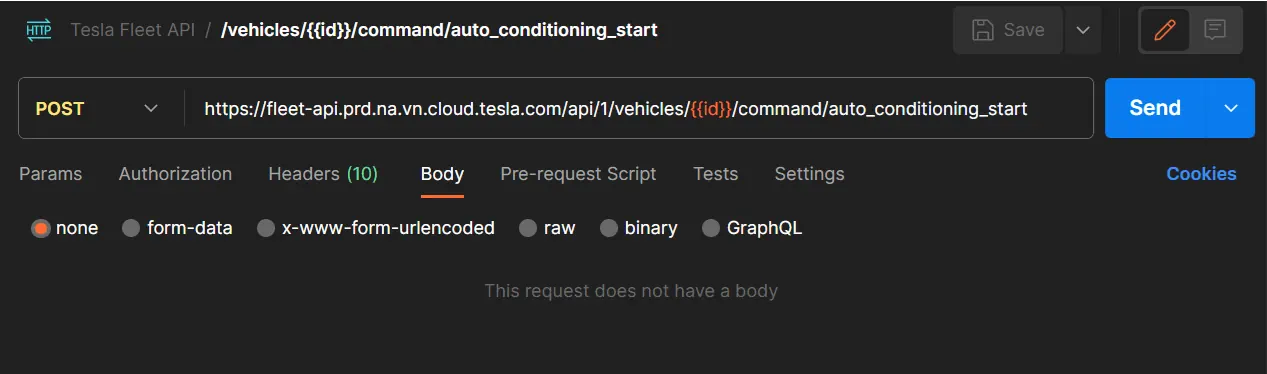Switch to Pre-request Script tab

pos(578,174)
